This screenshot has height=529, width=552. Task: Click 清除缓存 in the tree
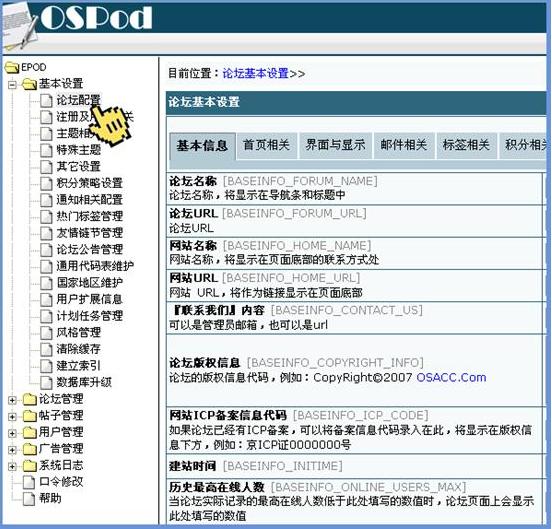(79, 349)
